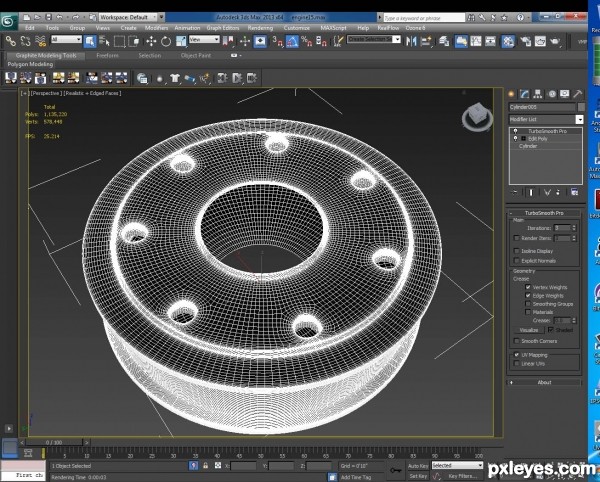Open the Rendering menu
This screenshot has width=600, height=482.
tap(260, 28)
